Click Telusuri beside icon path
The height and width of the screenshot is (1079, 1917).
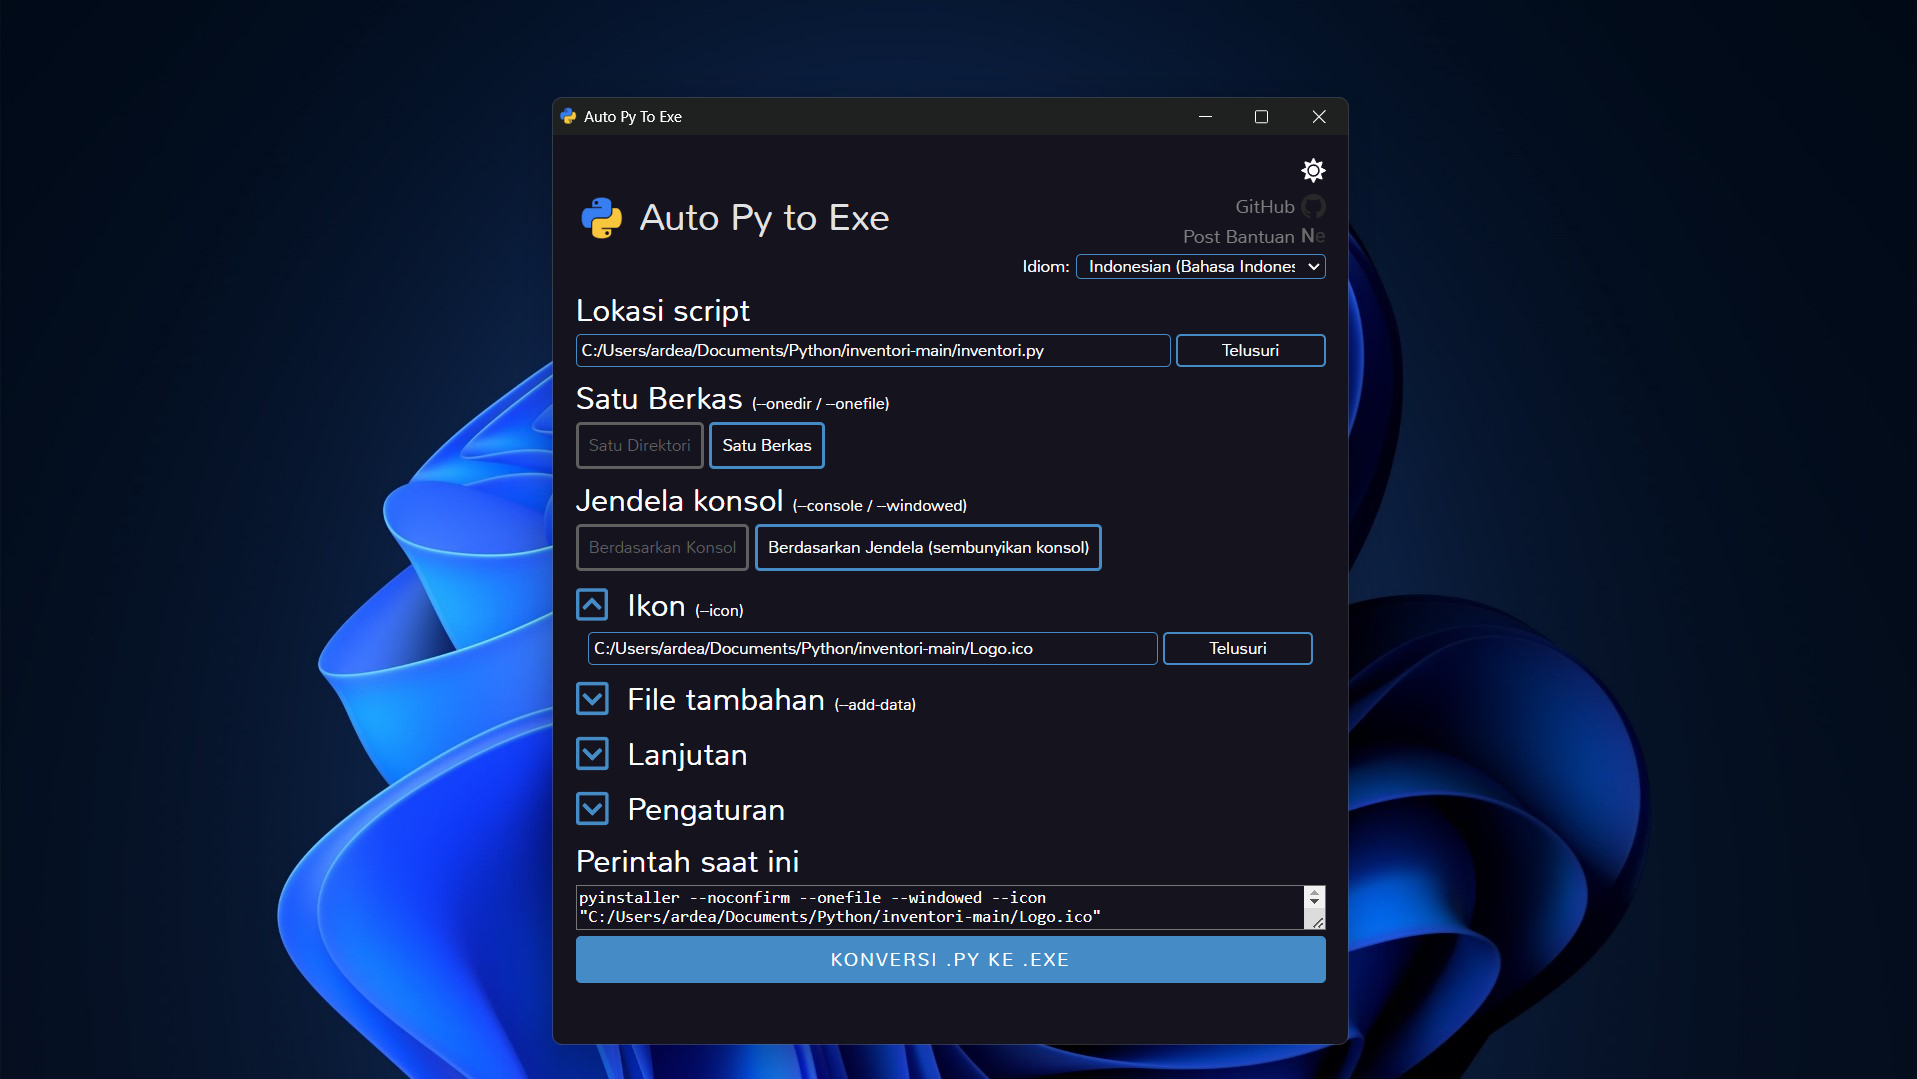(1238, 649)
